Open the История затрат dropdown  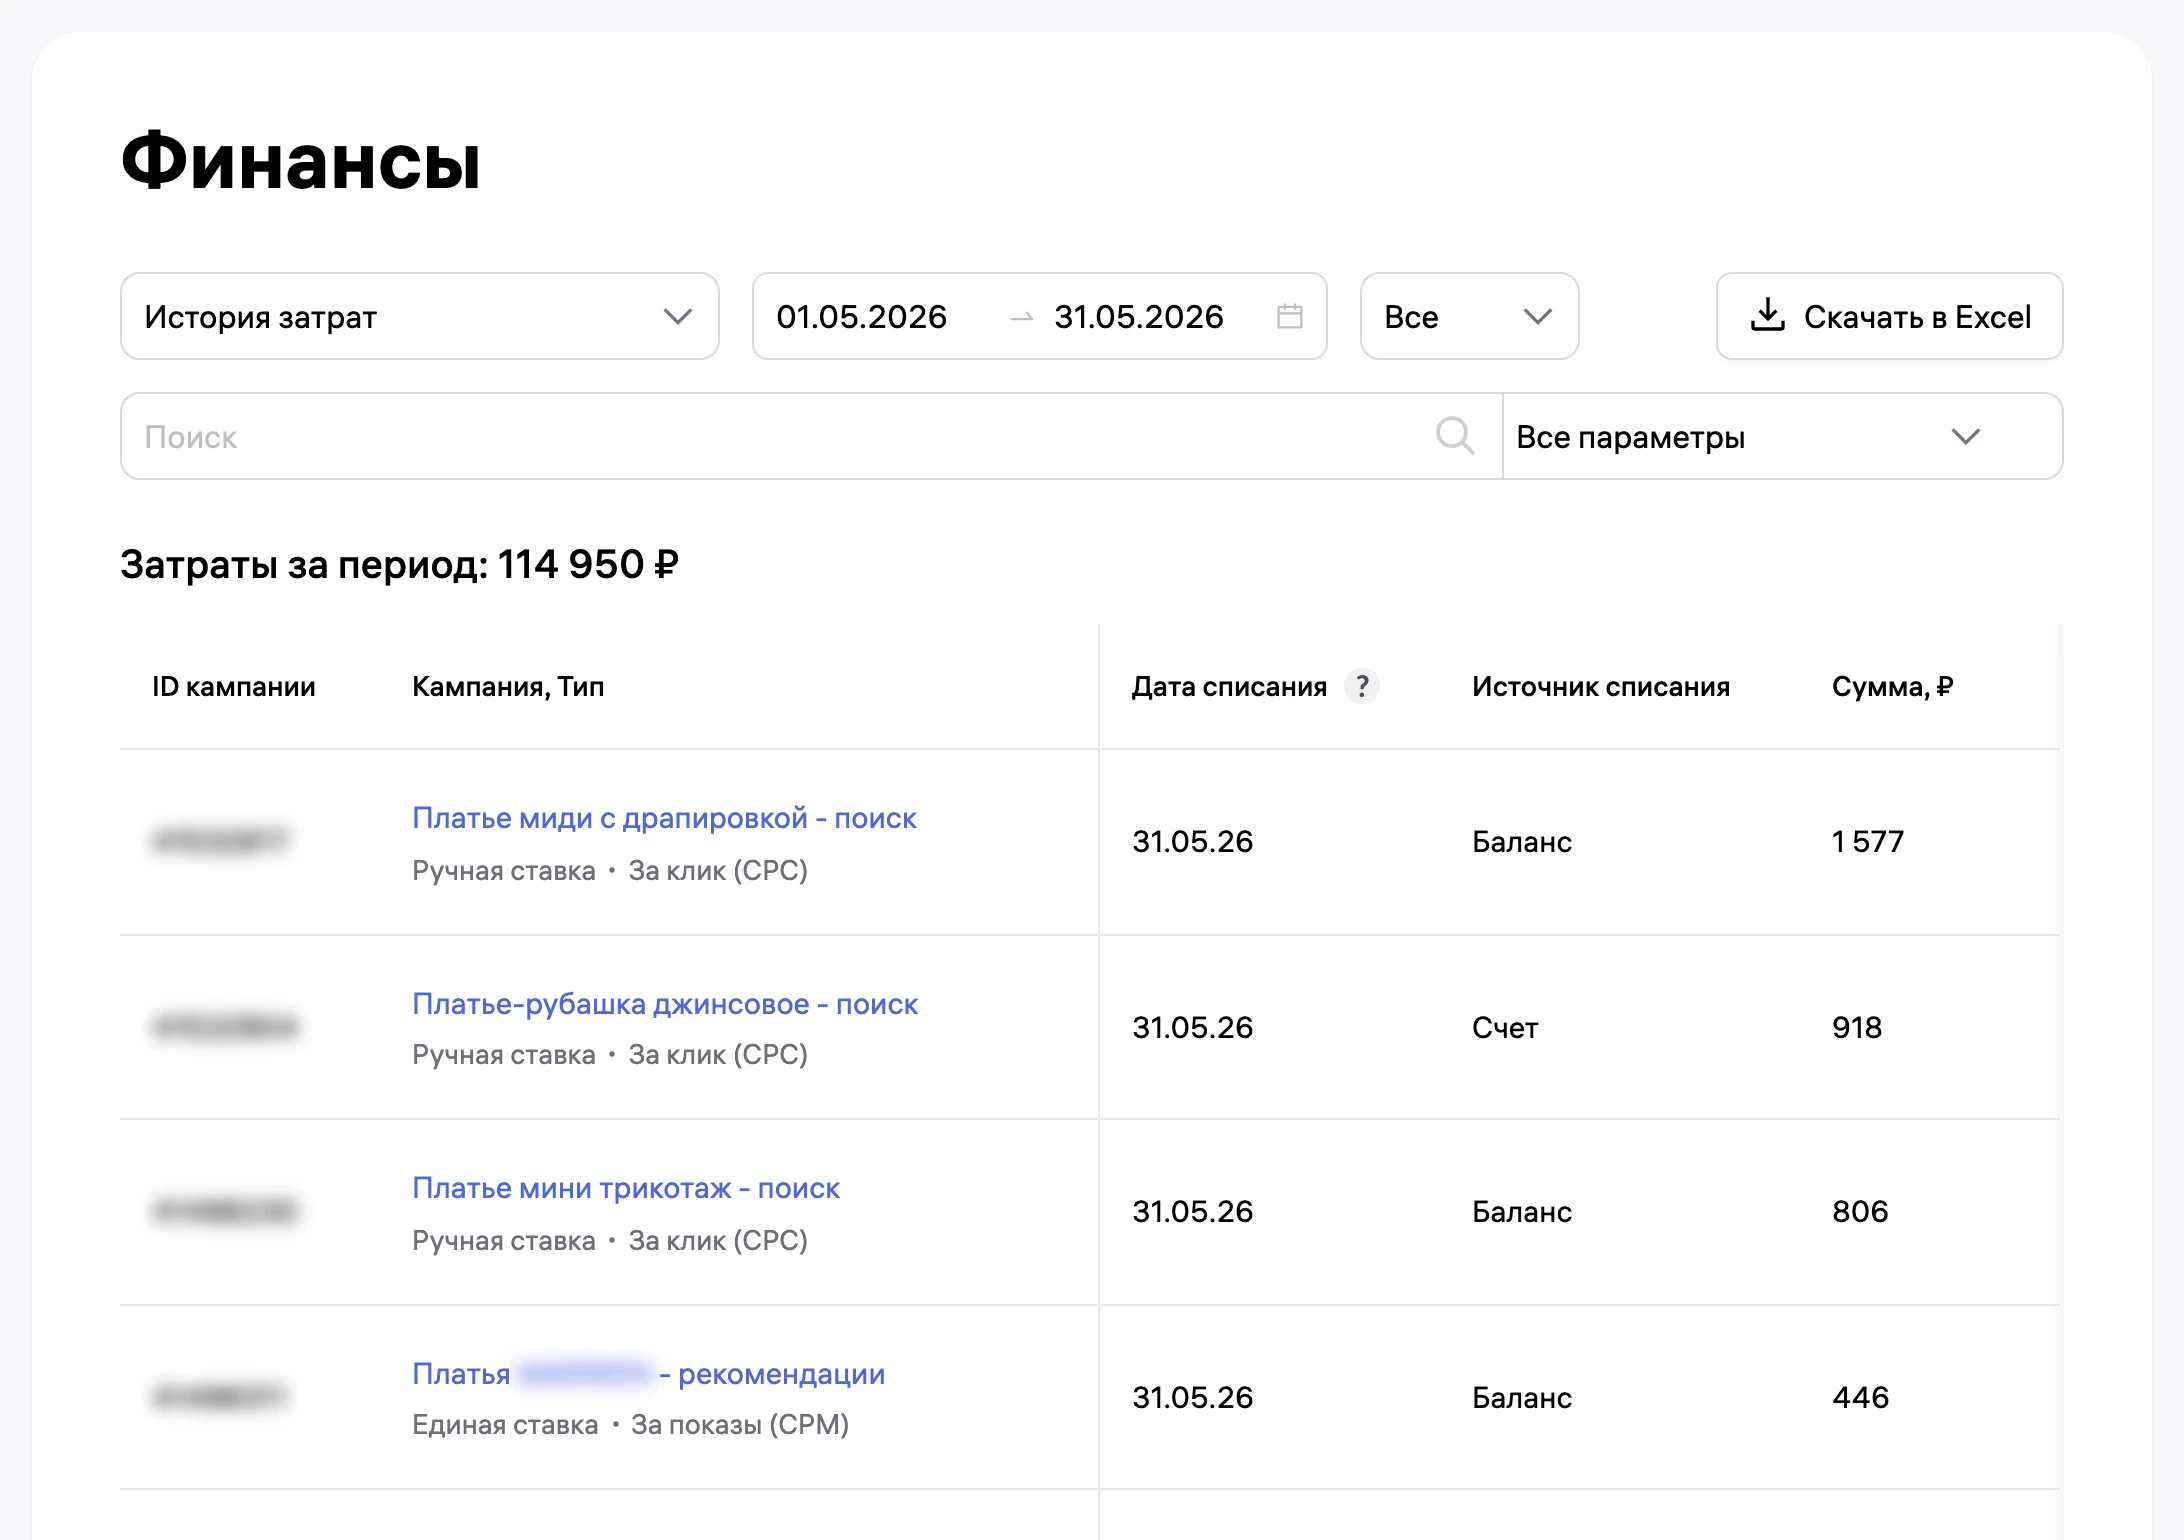point(420,316)
